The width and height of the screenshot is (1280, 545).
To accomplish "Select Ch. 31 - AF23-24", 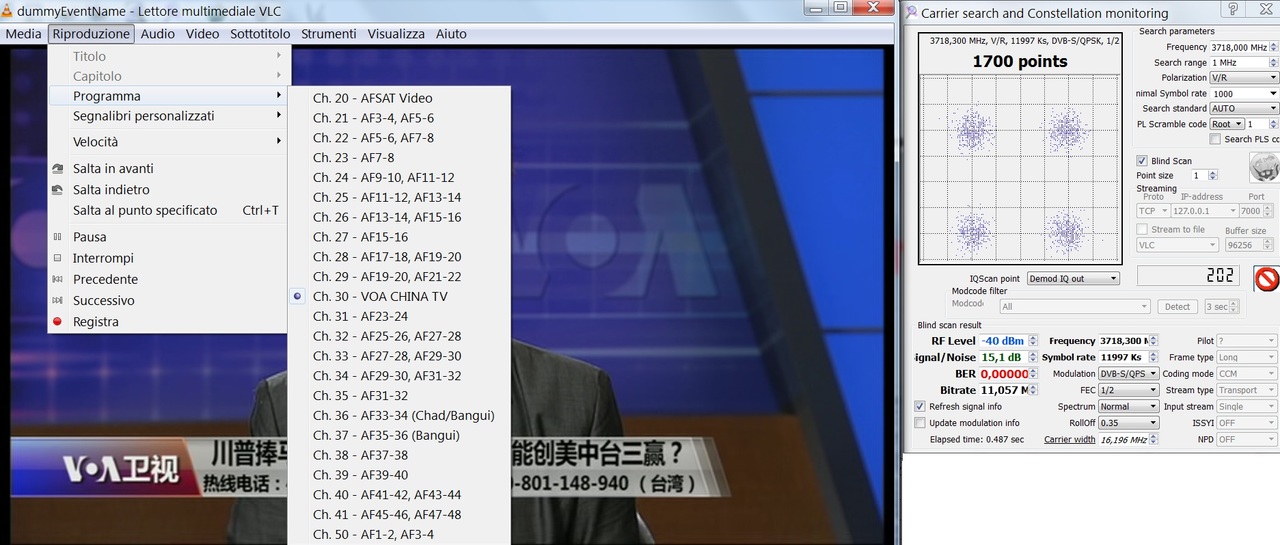I will click(399, 316).
